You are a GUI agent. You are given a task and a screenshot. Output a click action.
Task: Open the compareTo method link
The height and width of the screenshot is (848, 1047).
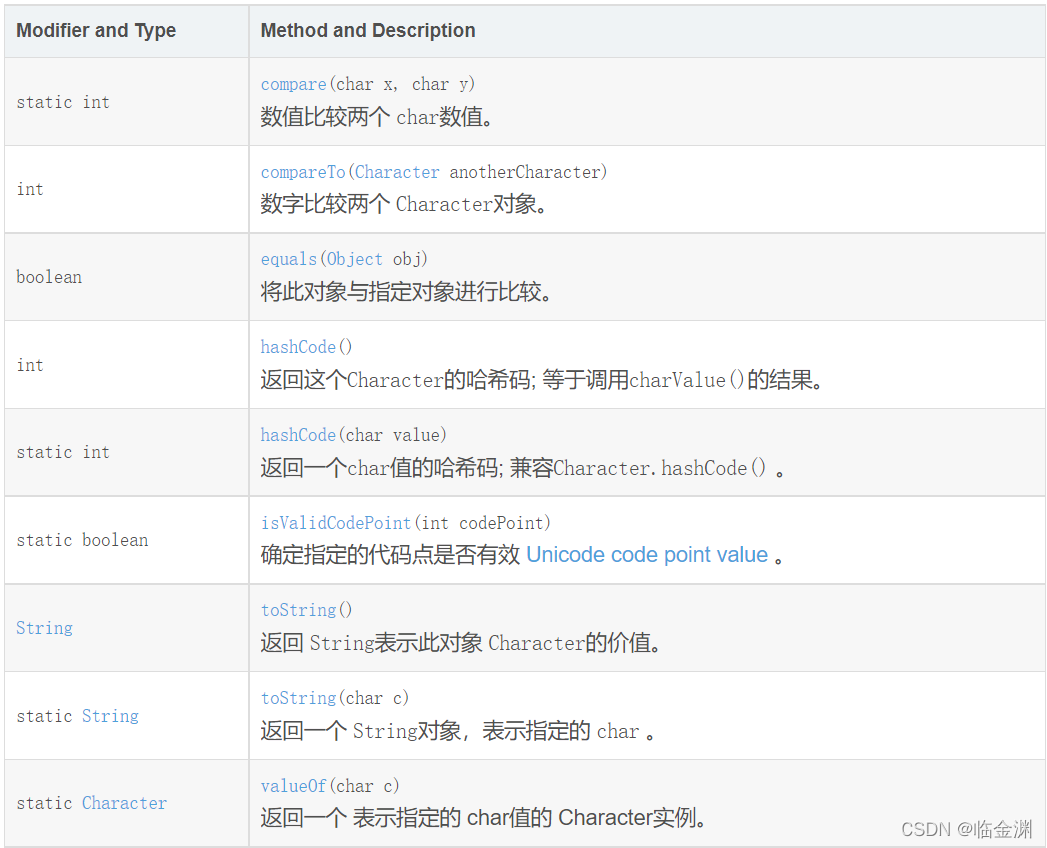302,172
